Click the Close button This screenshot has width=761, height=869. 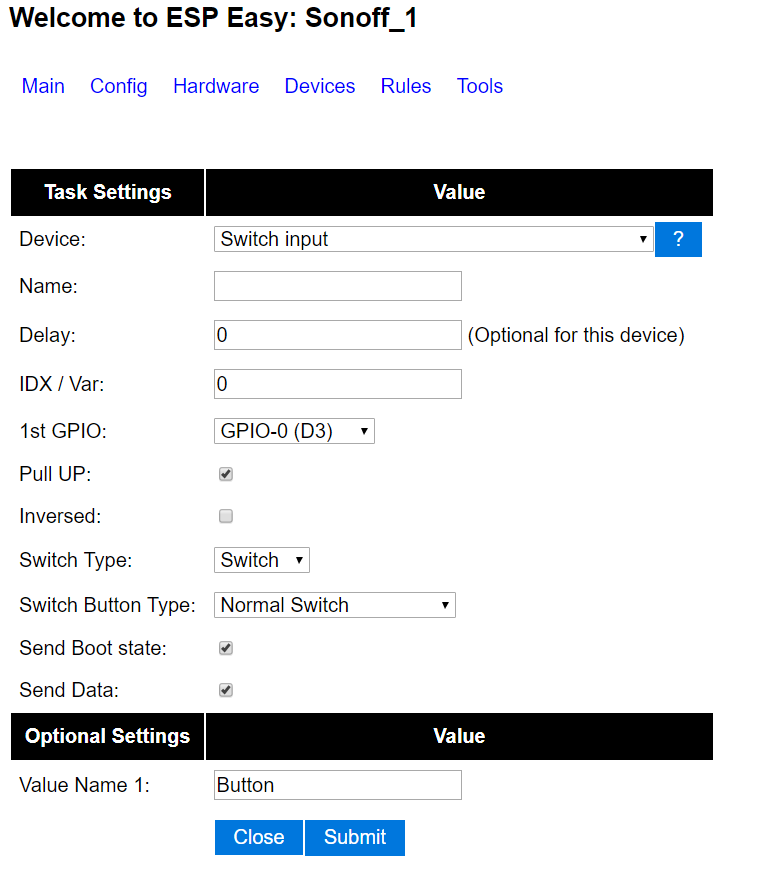pyautogui.click(x=259, y=837)
